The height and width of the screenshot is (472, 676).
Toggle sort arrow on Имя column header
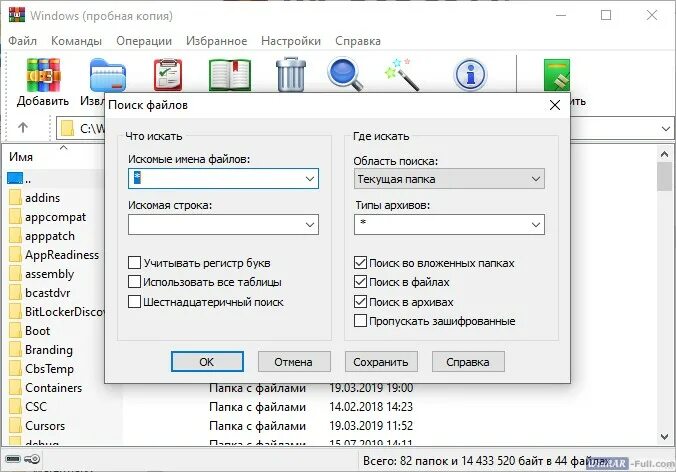pos(63,148)
